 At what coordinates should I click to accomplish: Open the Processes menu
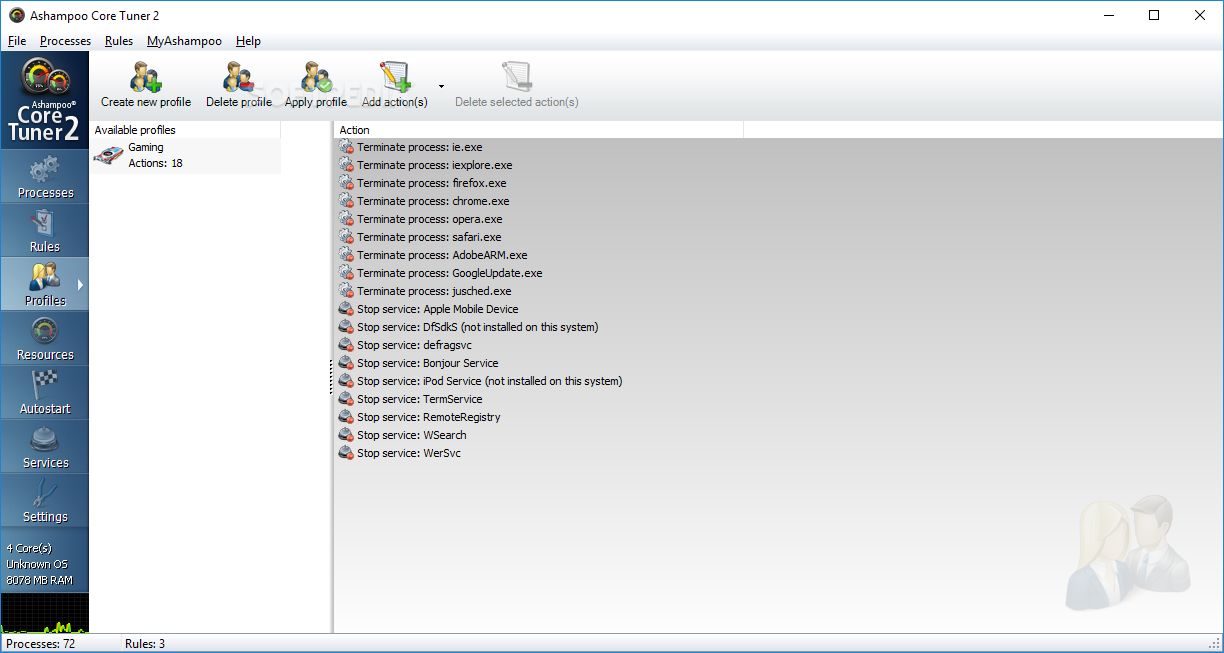coord(65,41)
